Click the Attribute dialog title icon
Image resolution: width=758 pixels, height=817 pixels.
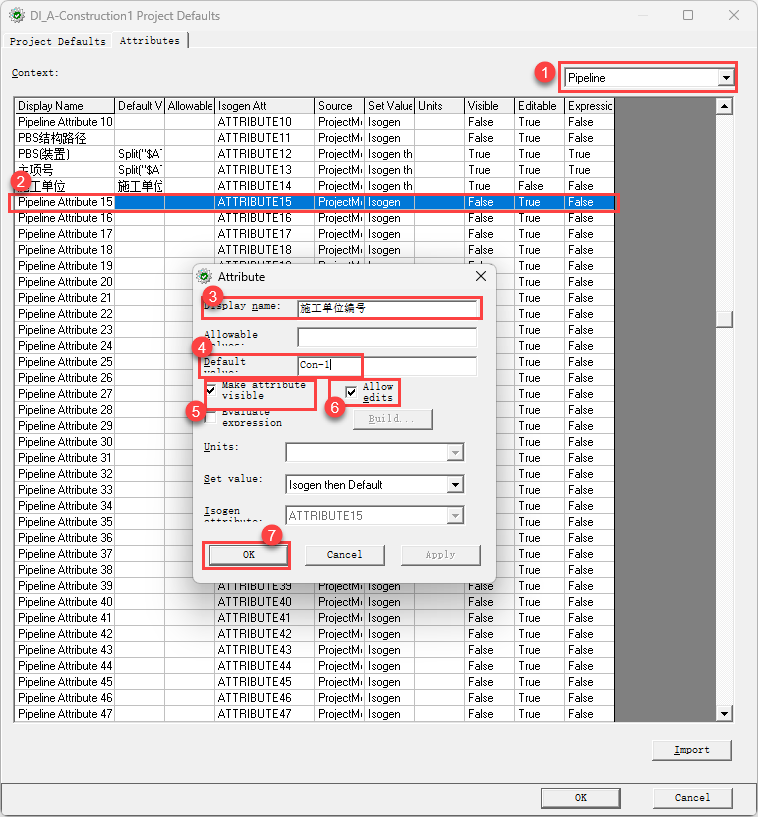point(205,276)
